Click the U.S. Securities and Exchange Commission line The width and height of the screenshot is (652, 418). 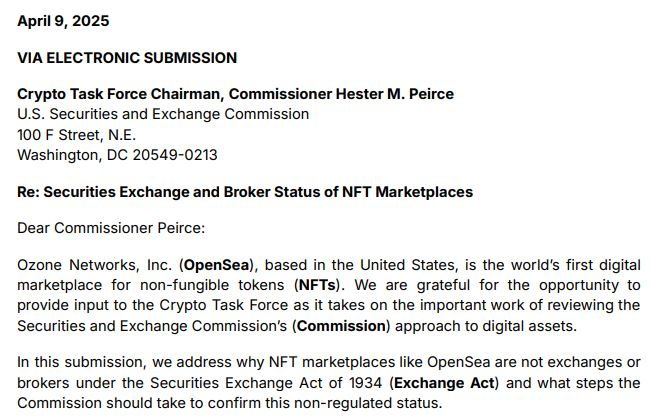[163, 114]
